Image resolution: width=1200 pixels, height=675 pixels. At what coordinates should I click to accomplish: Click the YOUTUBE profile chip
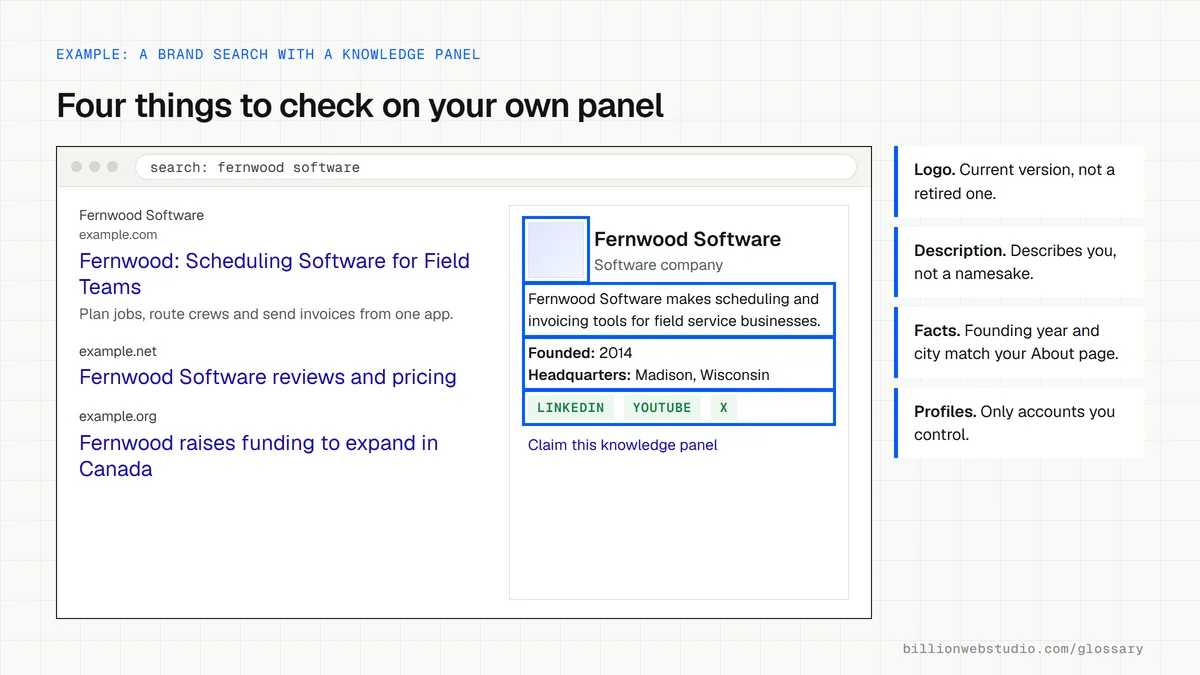click(662, 408)
